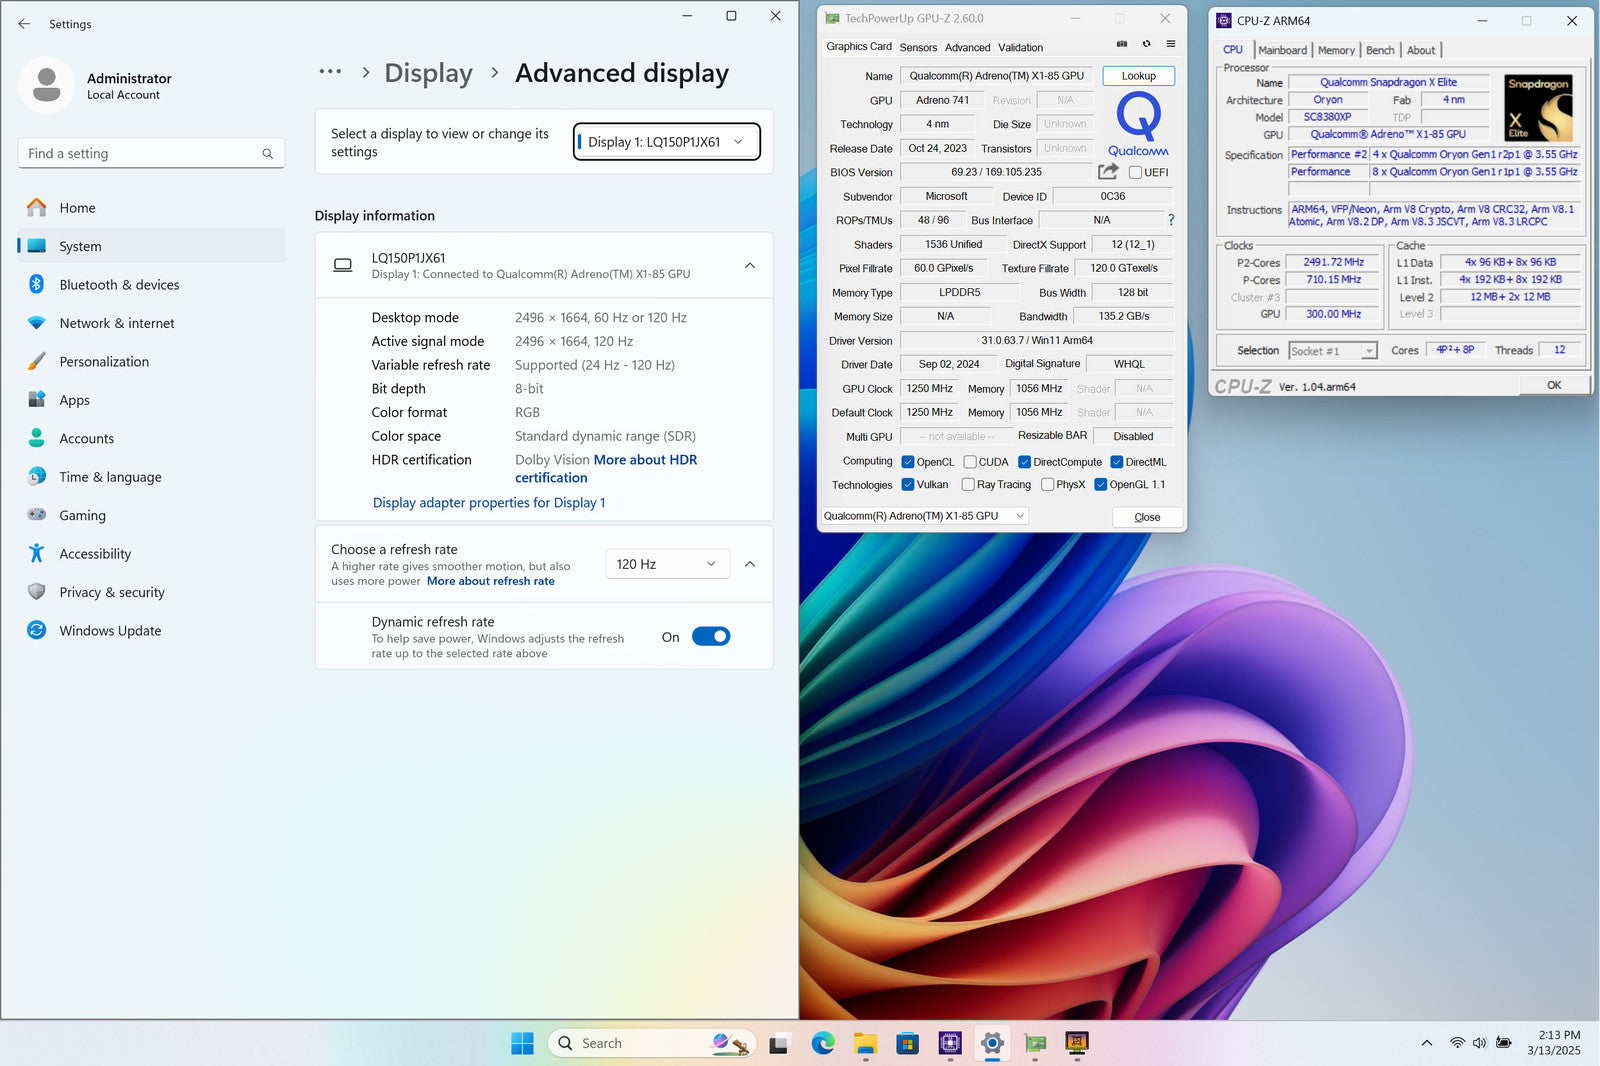Open More about HDR certification link
The image size is (1600, 1066).
click(606, 469)
